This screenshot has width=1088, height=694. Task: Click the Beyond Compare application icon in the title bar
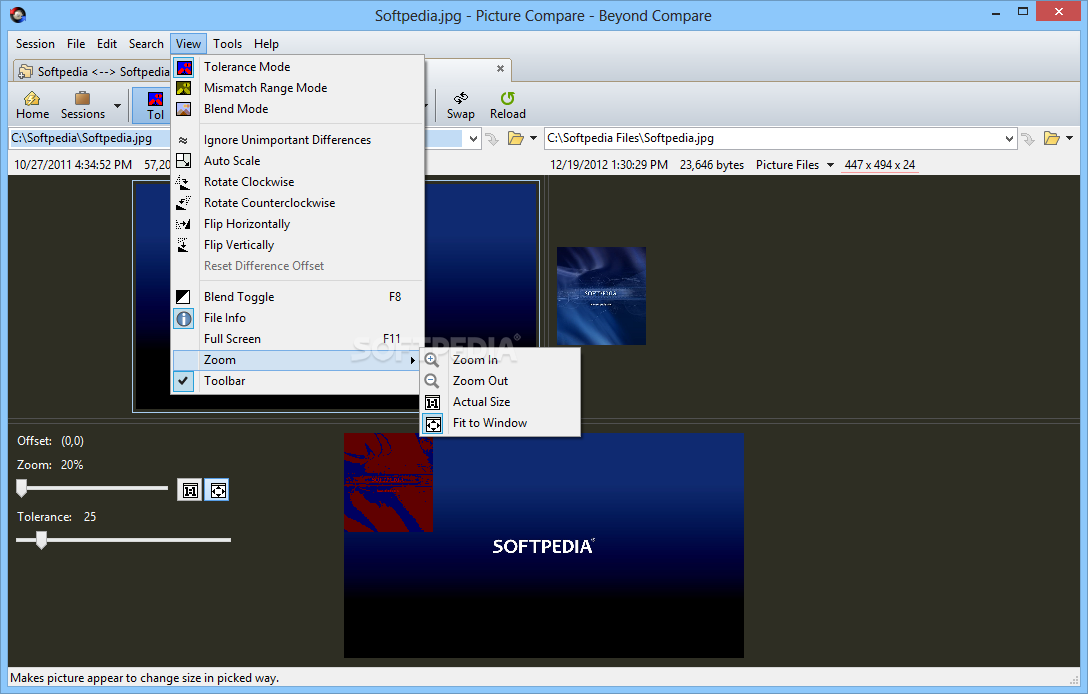(x=18, y=15)
